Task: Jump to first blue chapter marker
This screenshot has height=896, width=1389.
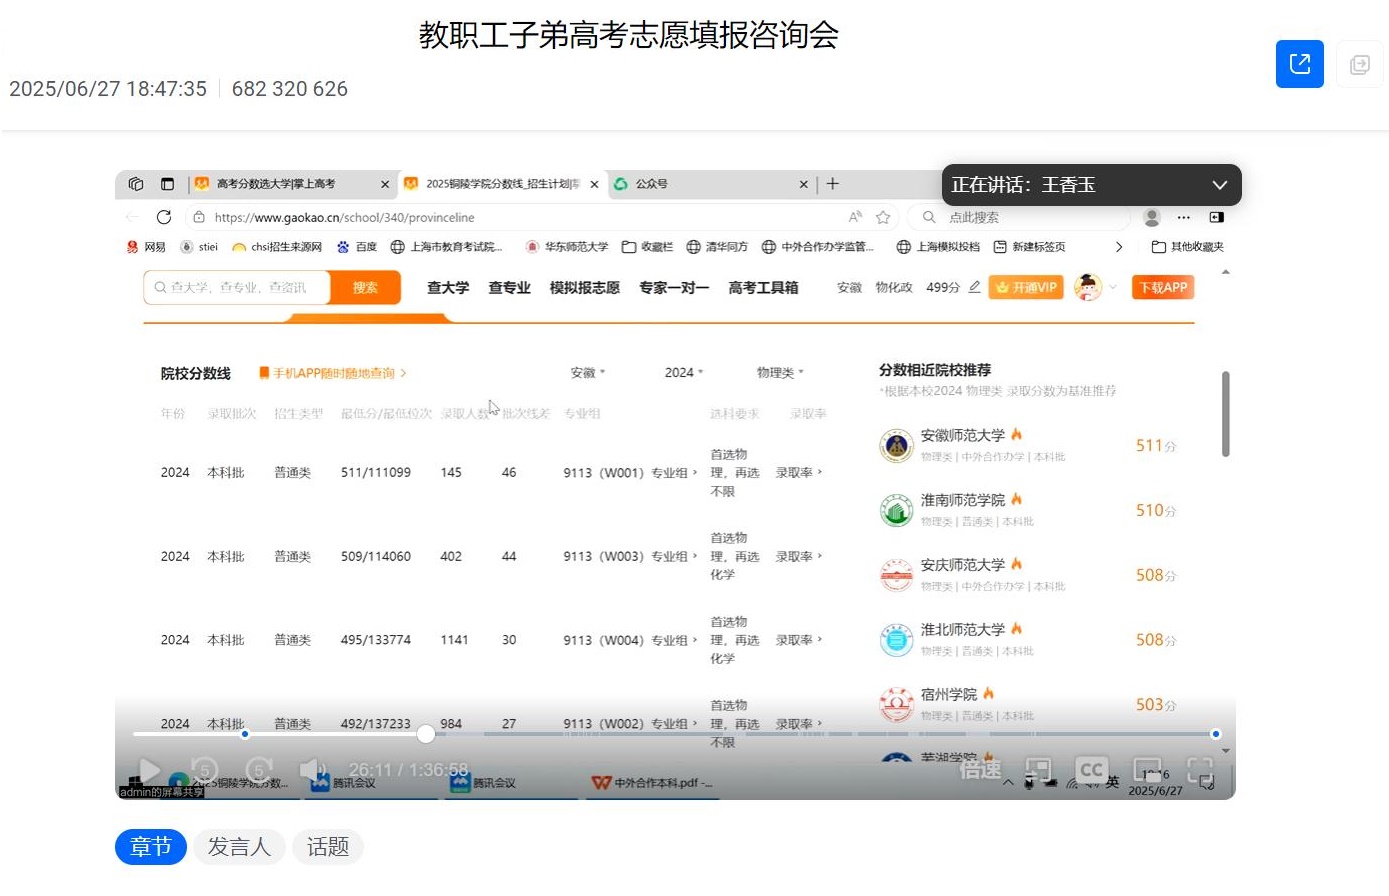Action: tap(245, 734)
